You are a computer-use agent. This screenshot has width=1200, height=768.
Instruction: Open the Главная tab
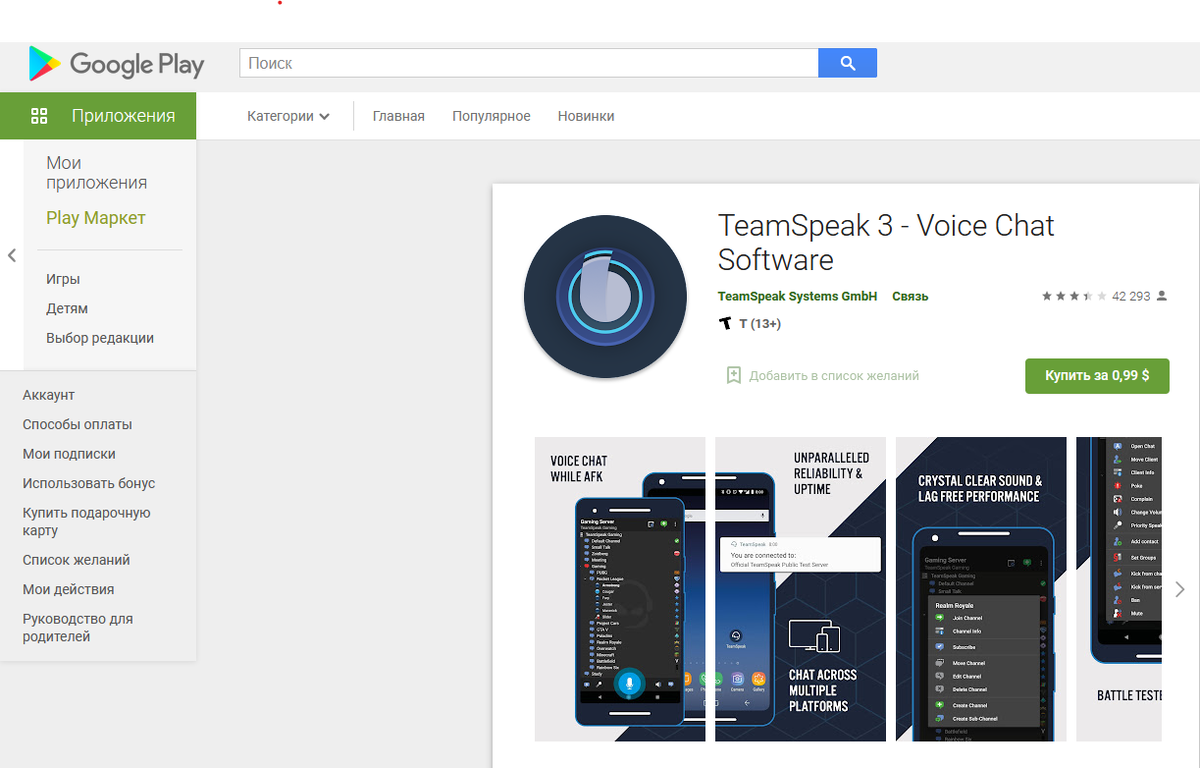coord(399,116)
